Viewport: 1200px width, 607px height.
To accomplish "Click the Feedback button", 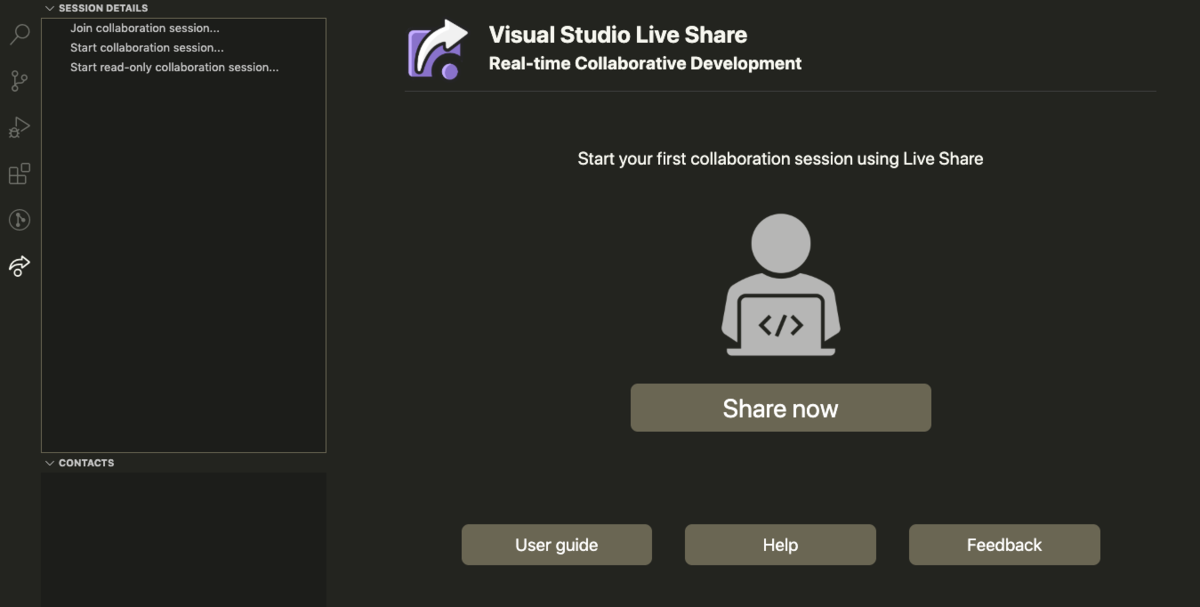I will pos(1004,545).
